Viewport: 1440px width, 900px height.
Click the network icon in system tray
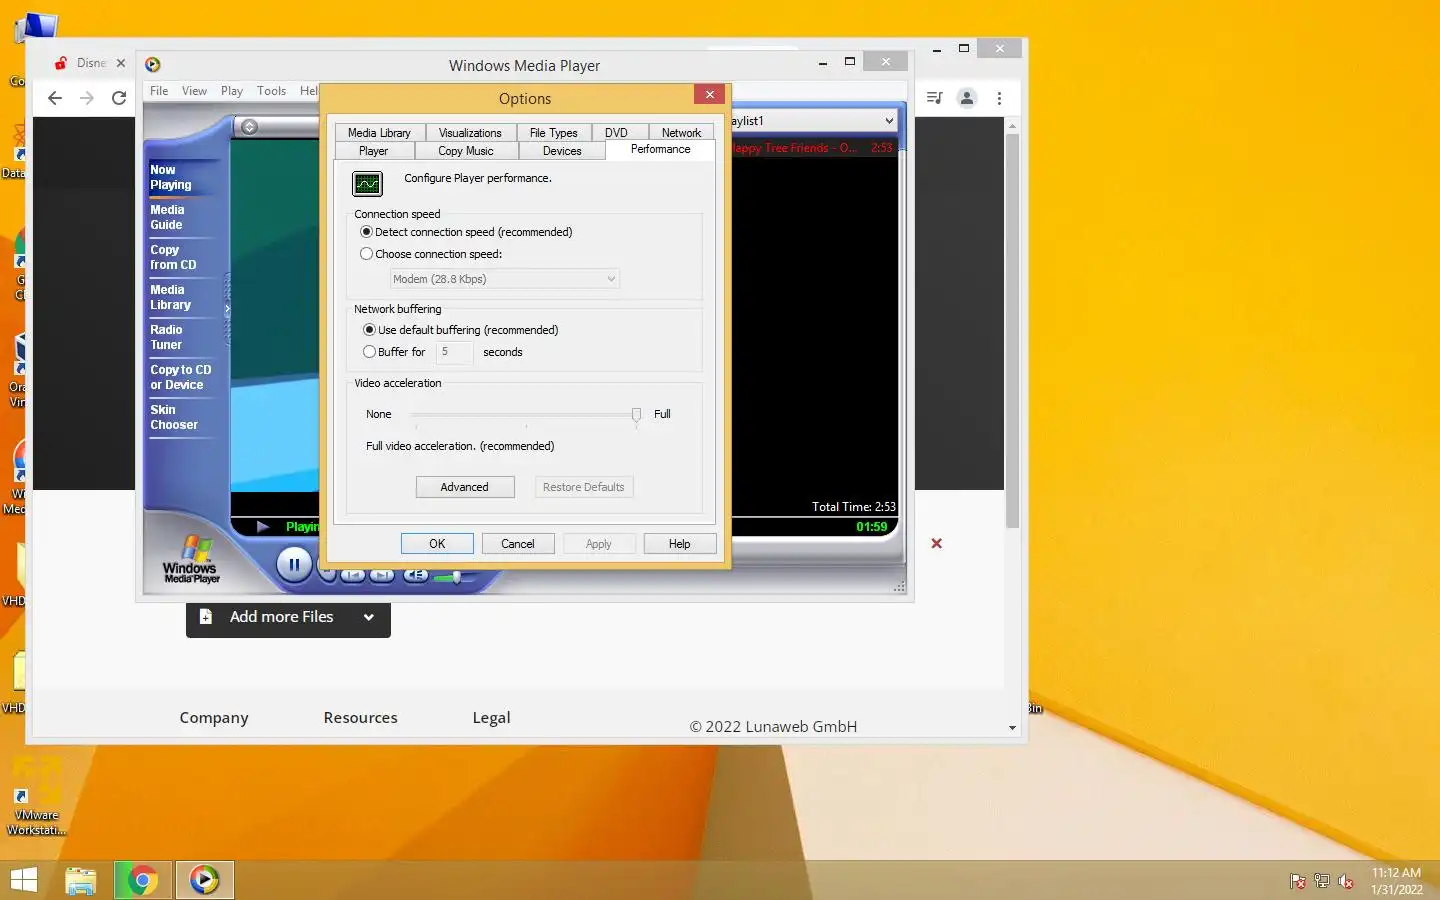point(1322,881)
